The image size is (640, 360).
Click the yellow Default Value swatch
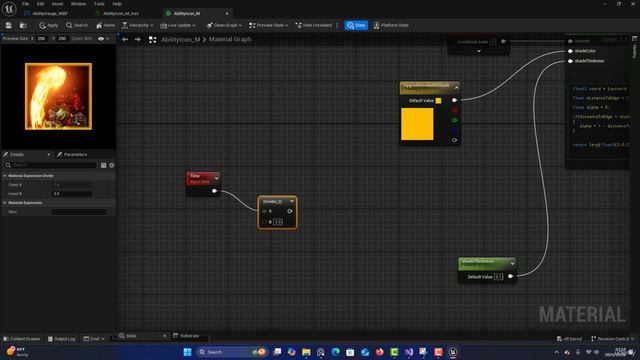click(x=438, y=100)
